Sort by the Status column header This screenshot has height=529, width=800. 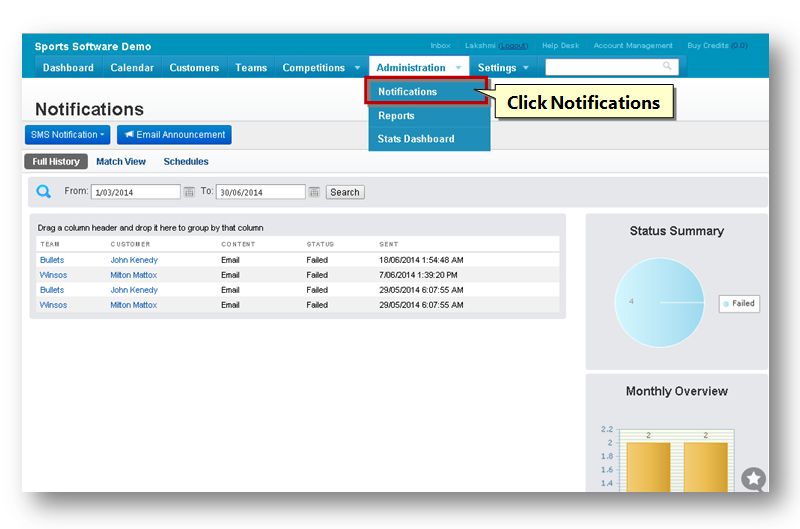(320, 244)
